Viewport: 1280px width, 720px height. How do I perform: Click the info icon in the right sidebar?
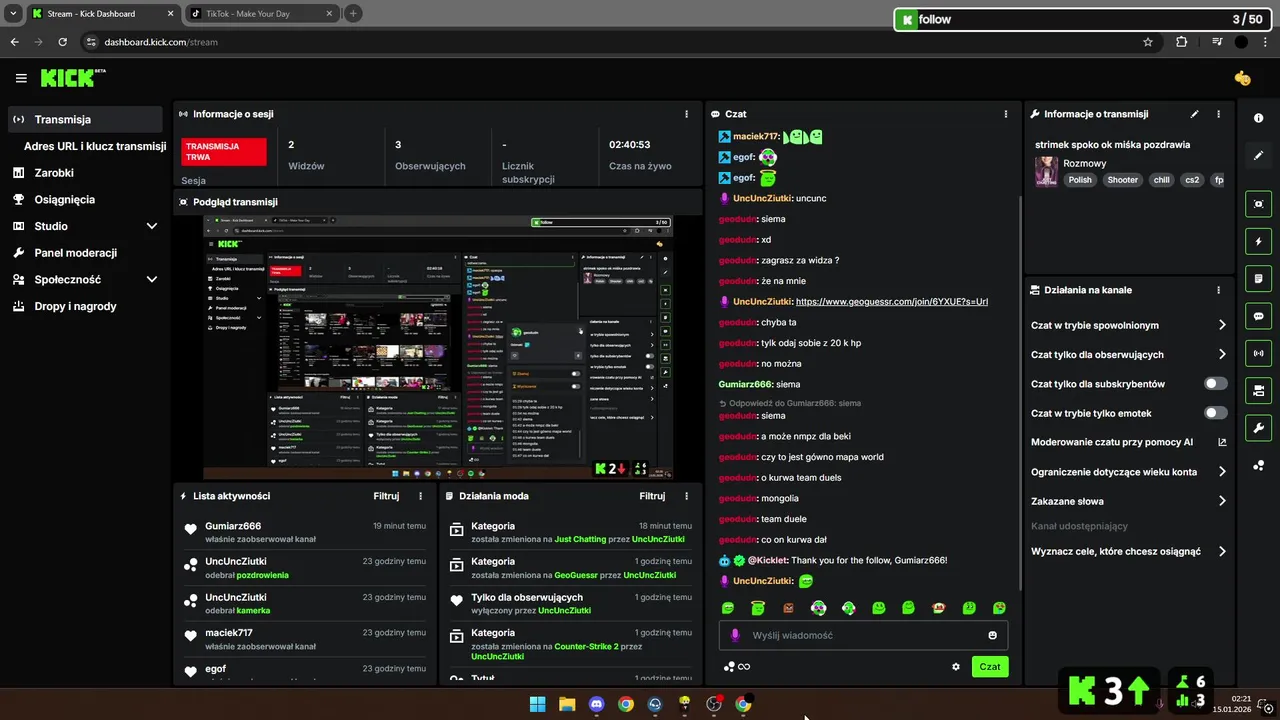(1258, 118)
